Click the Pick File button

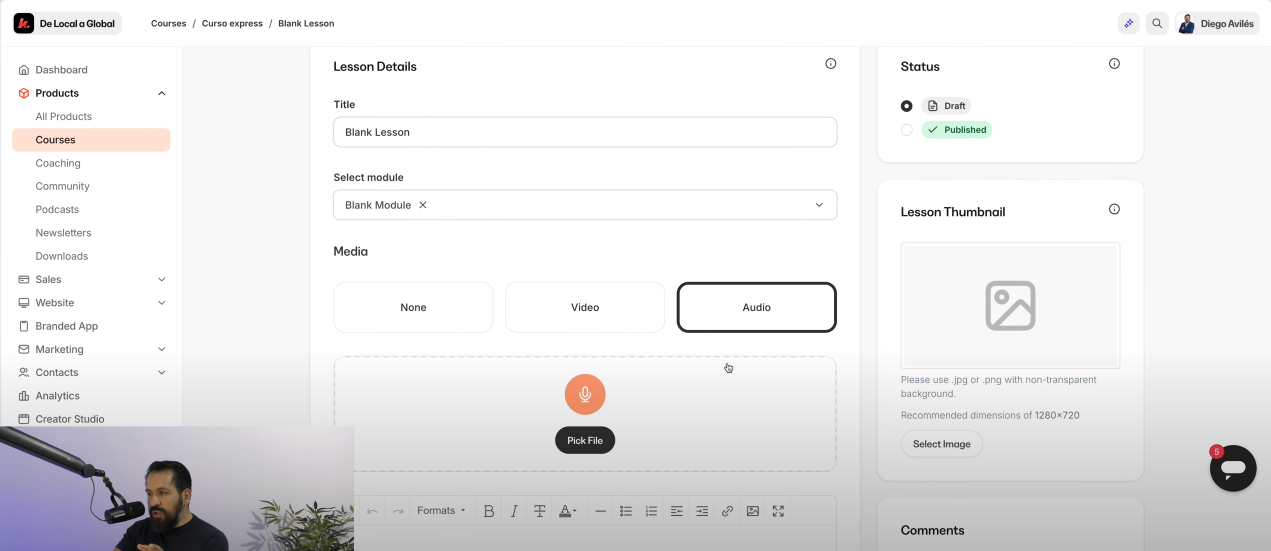pos(585,441)
